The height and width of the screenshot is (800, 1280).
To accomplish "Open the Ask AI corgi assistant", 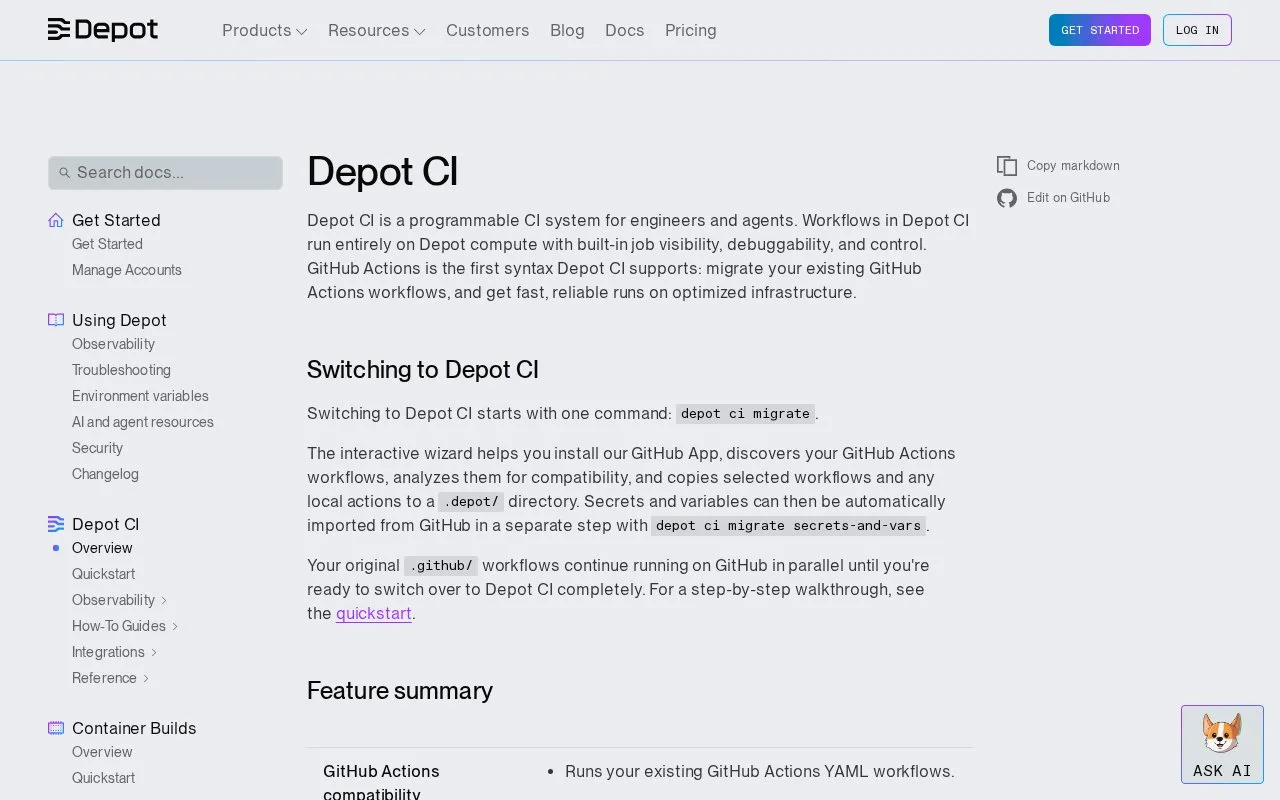I will [1222, 745].
